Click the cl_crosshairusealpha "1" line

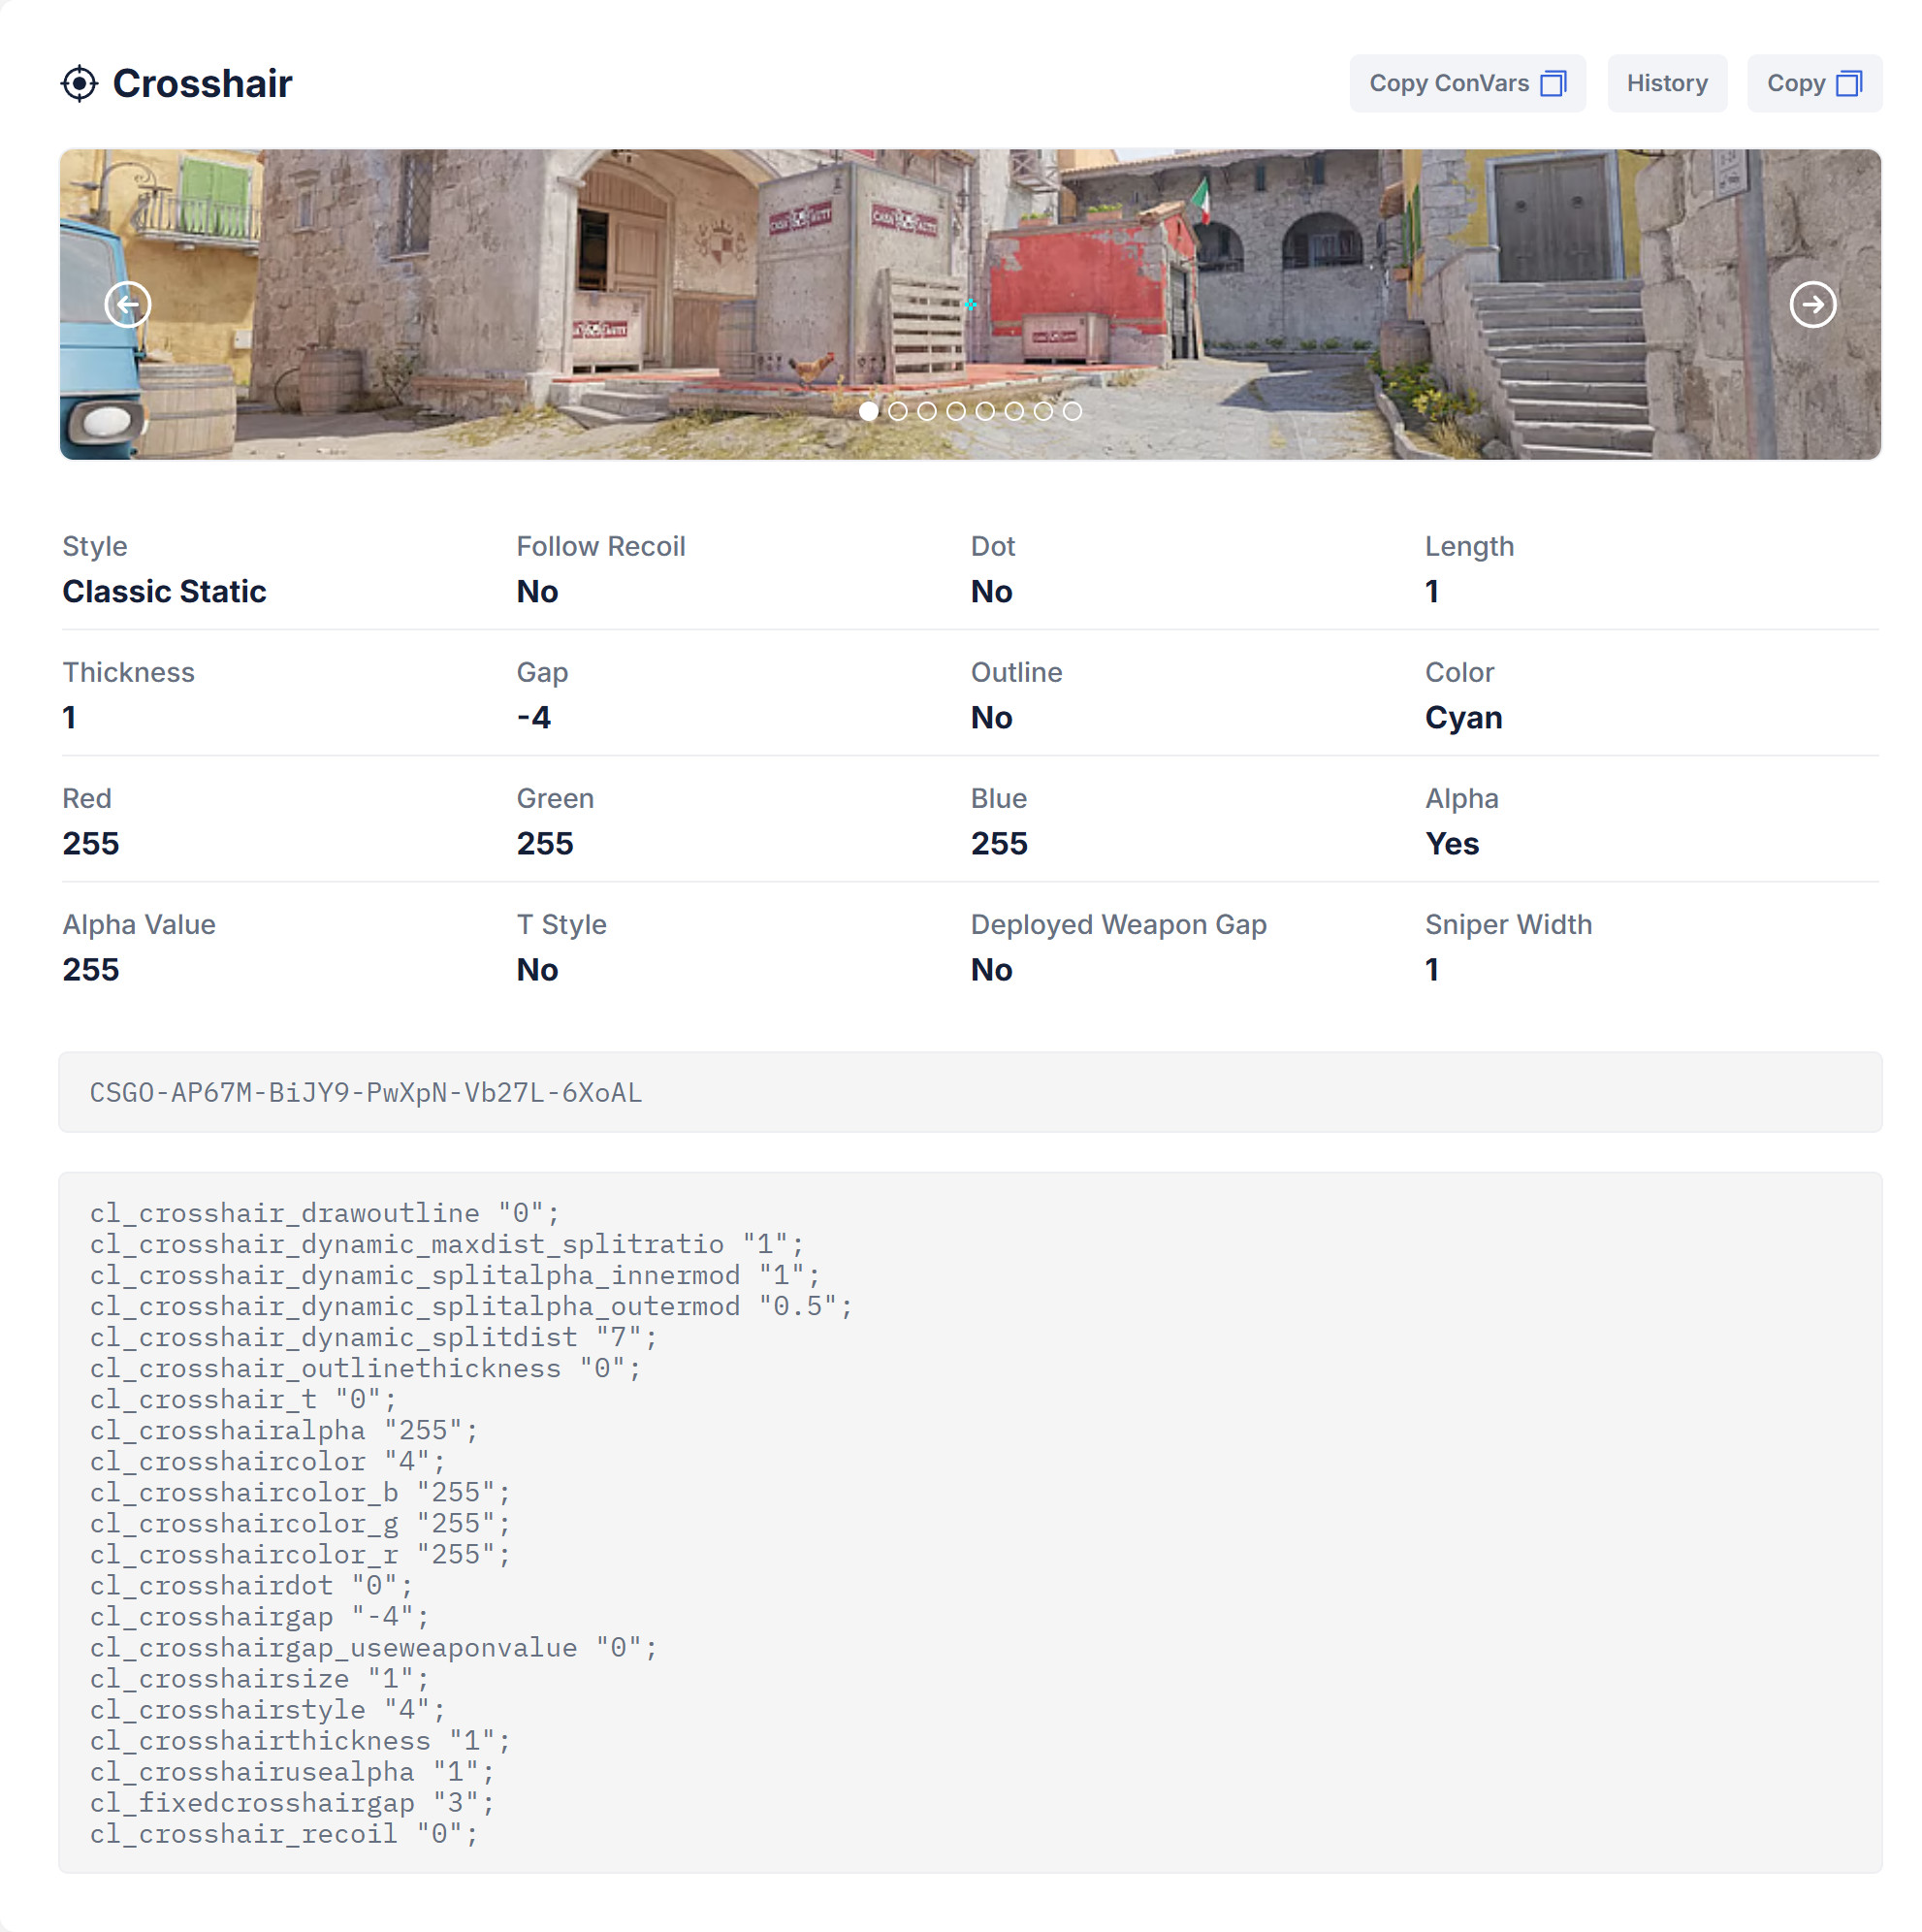click(292, 1772)
